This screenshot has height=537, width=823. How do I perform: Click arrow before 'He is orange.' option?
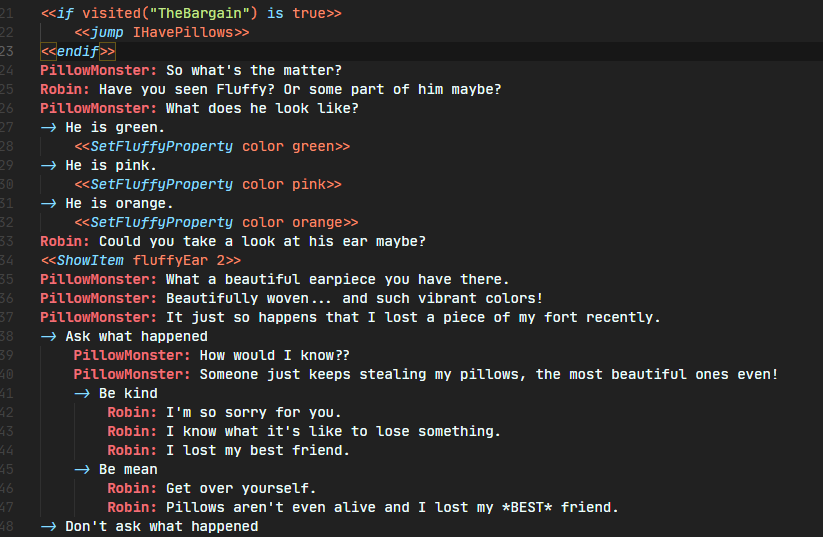pos(49,204)
